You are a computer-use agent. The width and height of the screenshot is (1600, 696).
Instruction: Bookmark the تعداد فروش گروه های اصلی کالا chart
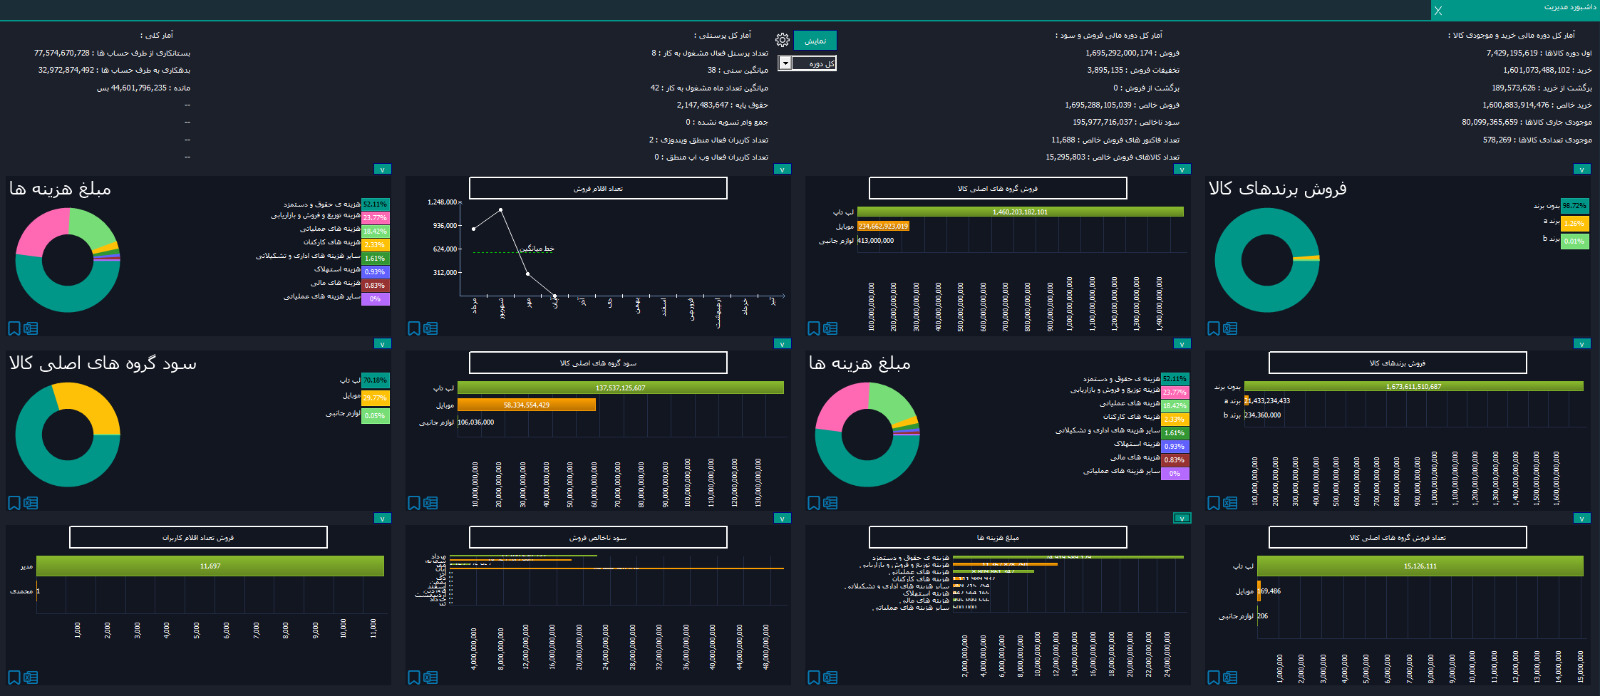1214,677
